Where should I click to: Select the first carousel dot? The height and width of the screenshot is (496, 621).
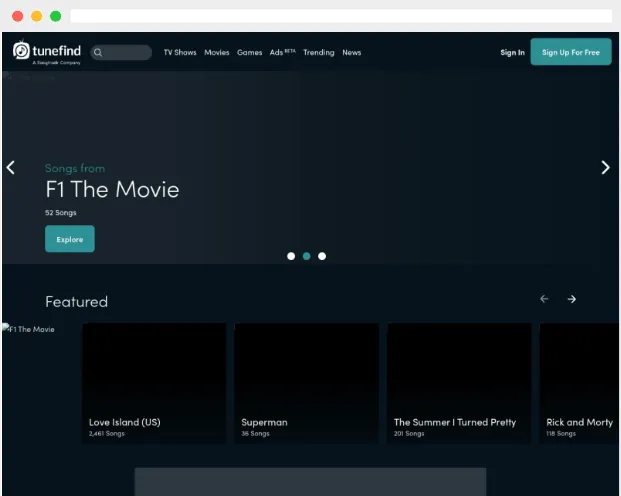coord(291,256)
